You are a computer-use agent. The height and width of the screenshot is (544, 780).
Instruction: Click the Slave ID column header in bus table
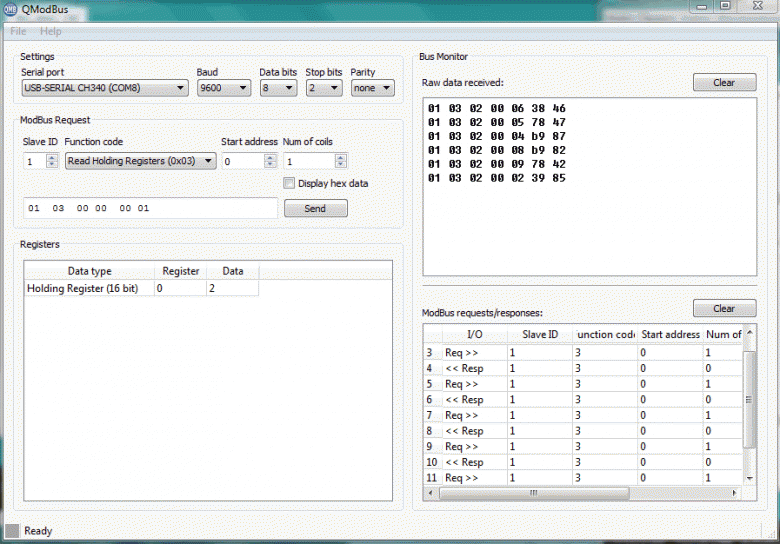[x=540, y=335]
